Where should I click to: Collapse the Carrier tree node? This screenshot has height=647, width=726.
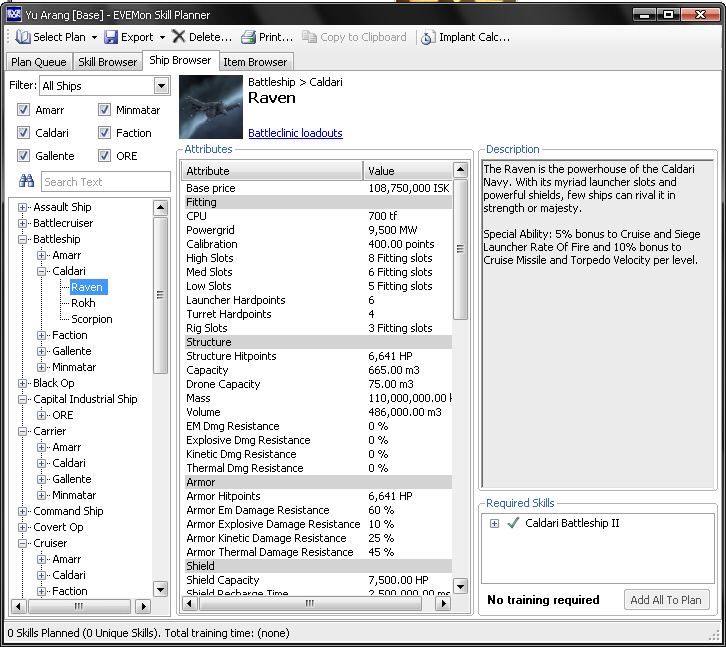(22, 431)
